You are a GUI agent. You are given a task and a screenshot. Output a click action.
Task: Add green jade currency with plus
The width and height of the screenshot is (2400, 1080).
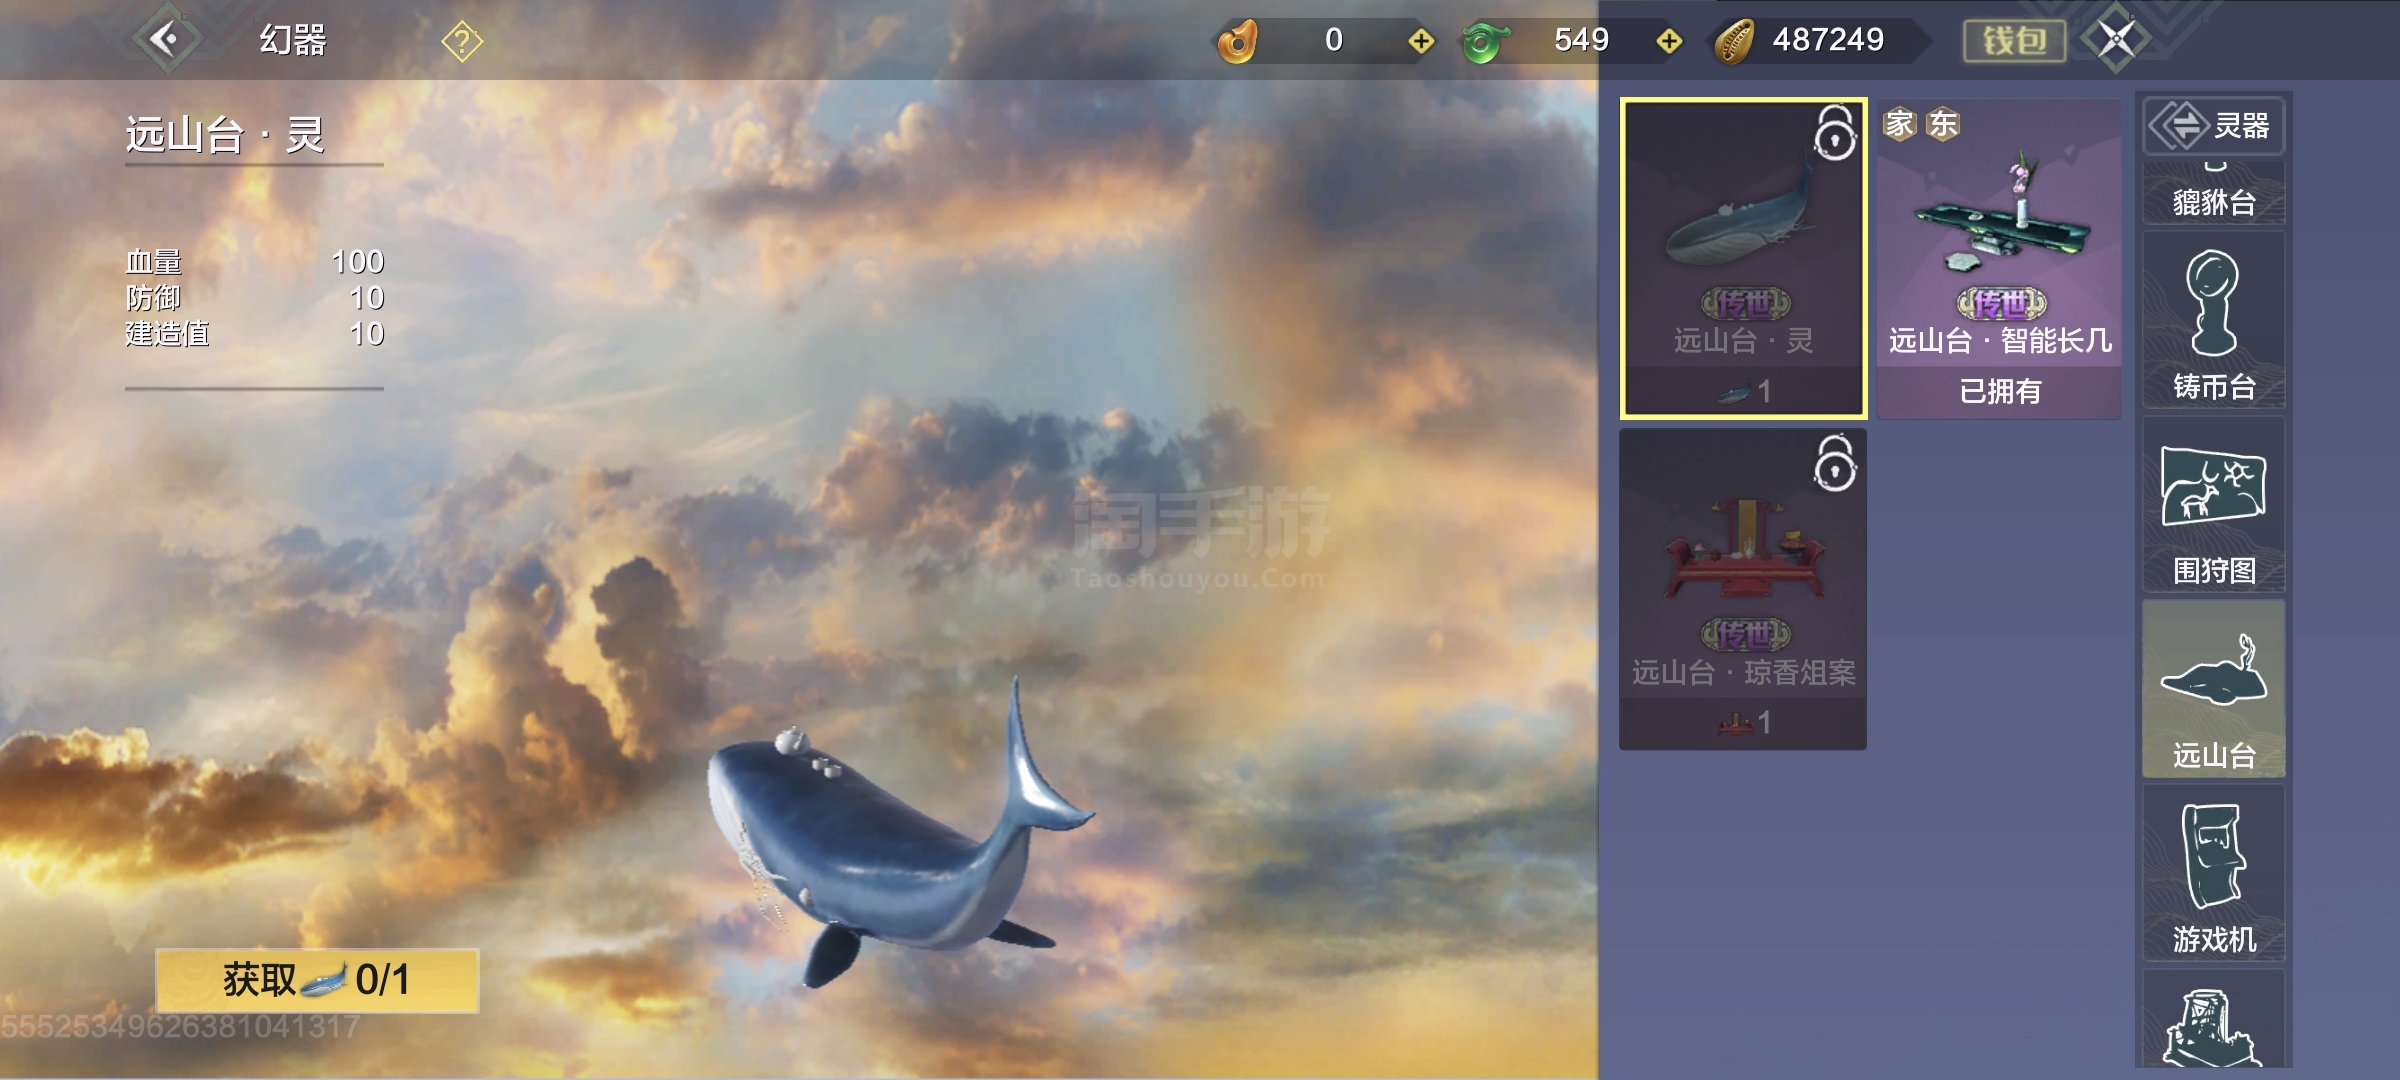[1668, 41]
